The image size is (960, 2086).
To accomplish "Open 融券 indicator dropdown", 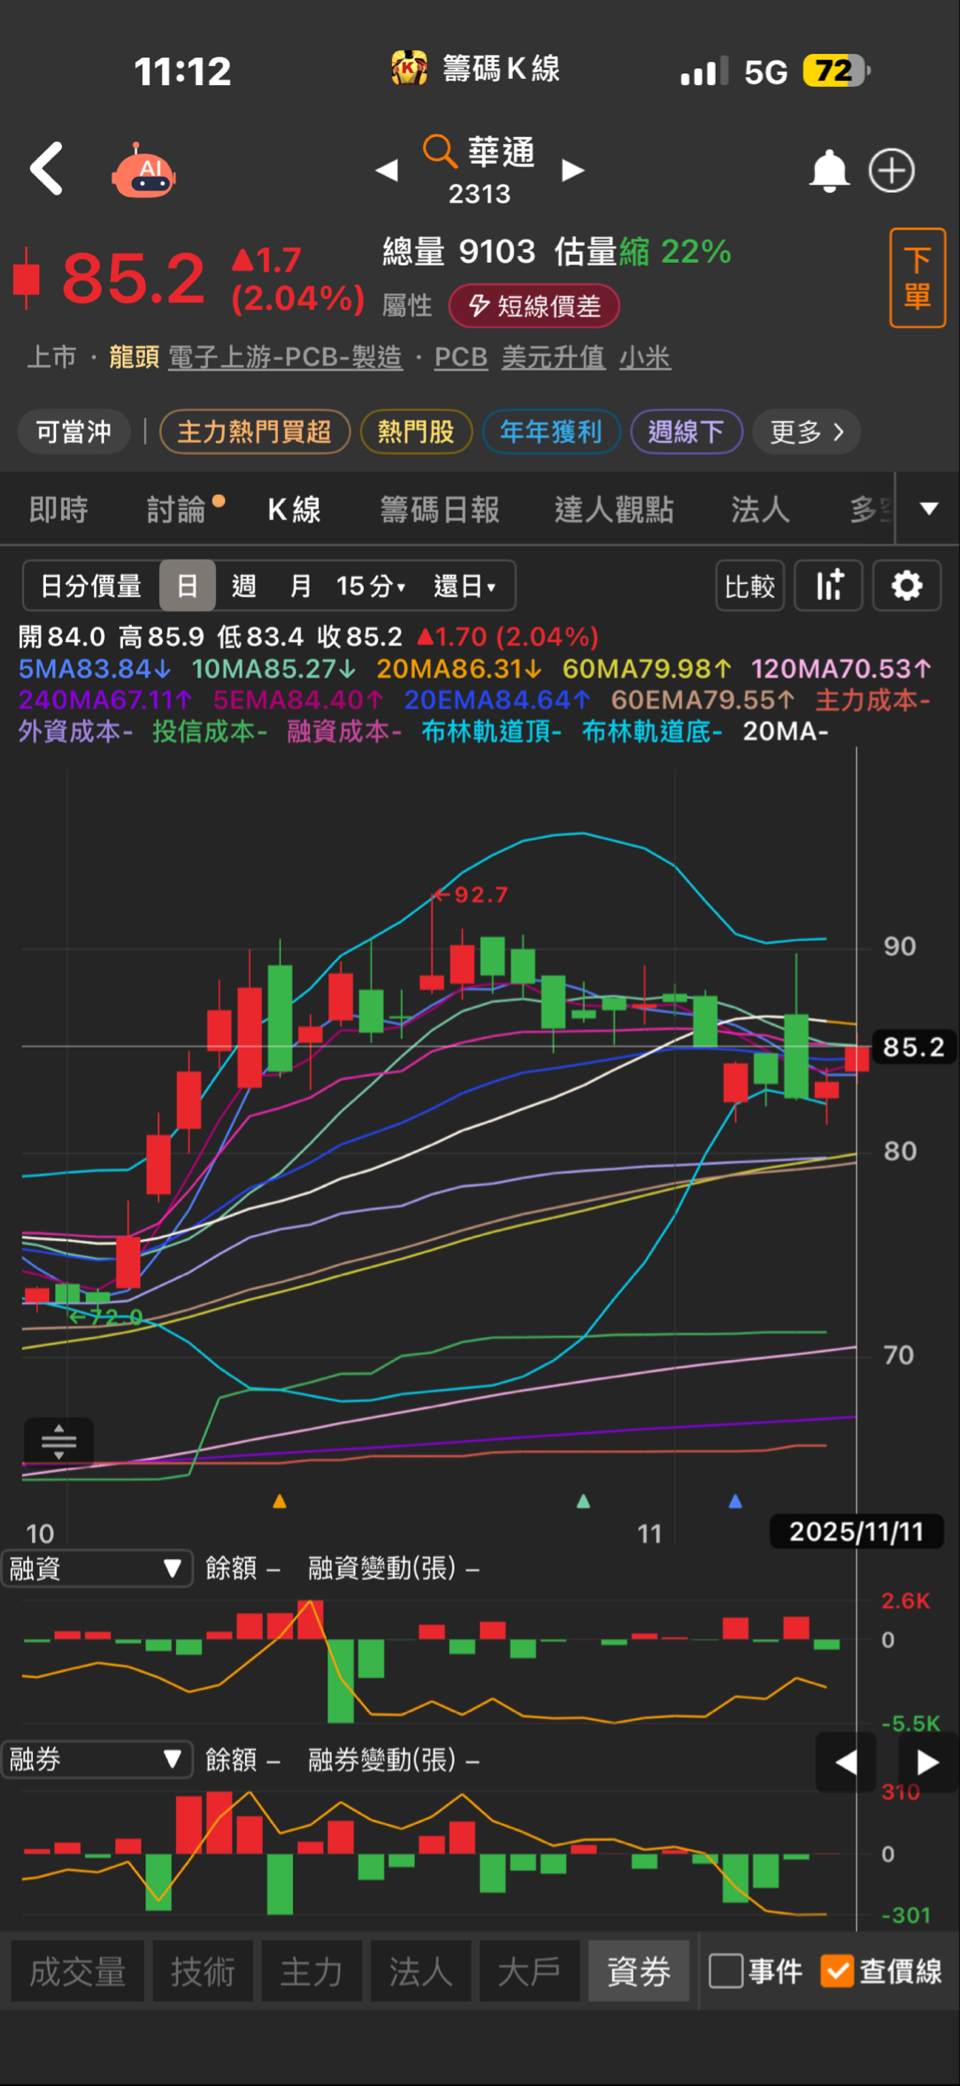I will pos(97,1759).
